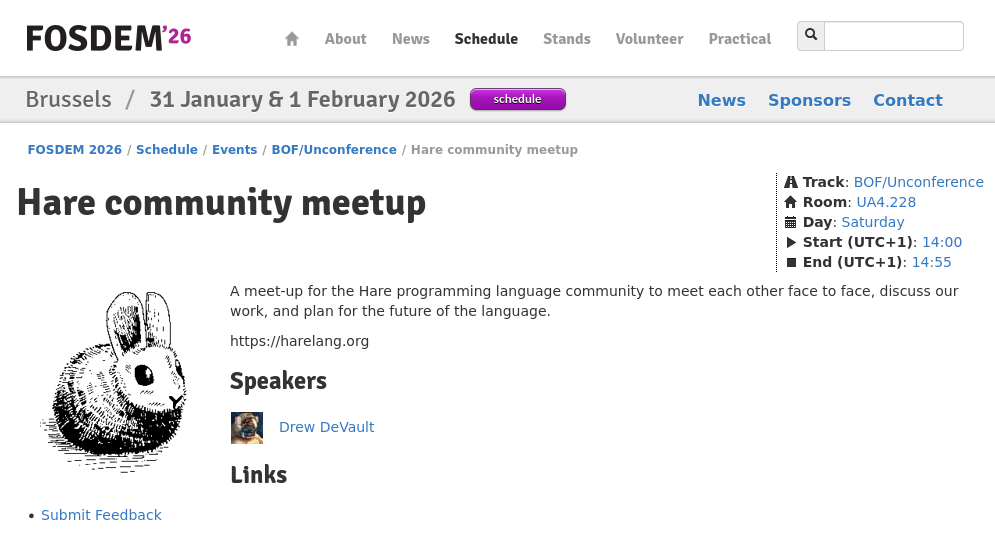Open the BOF/Unconference track link in the sidebar
This screenshot has height=550, width=995.
pyautogui.click(x=918, y=182)
